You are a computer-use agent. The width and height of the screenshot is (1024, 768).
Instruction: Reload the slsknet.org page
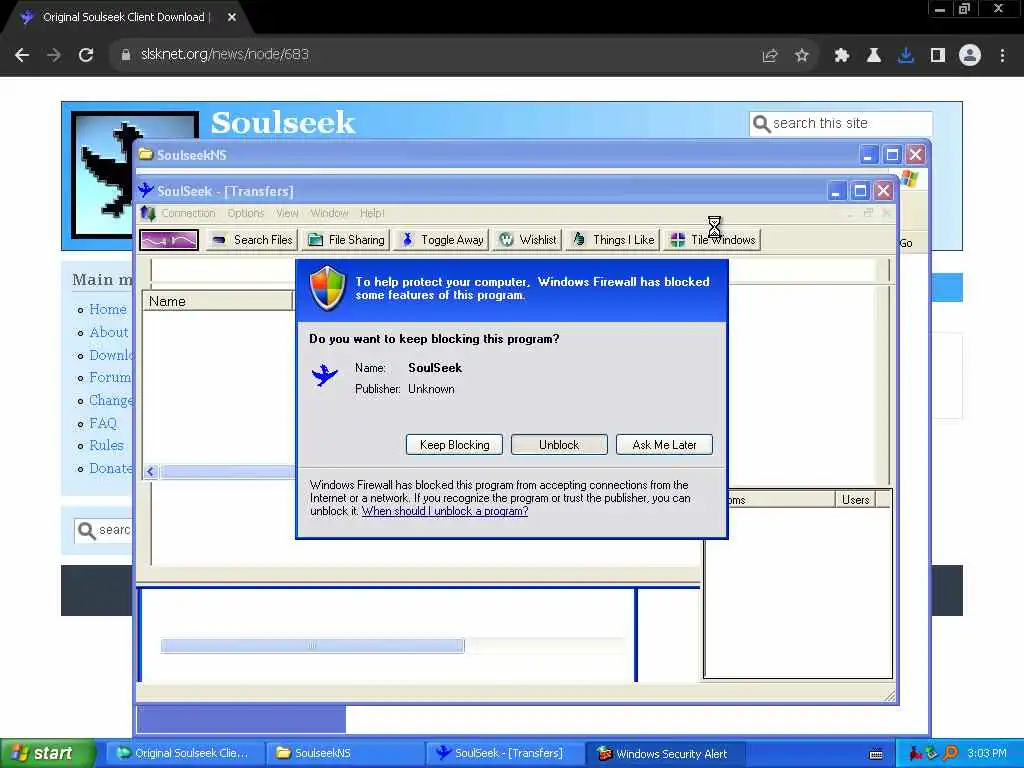click(86, 55)
